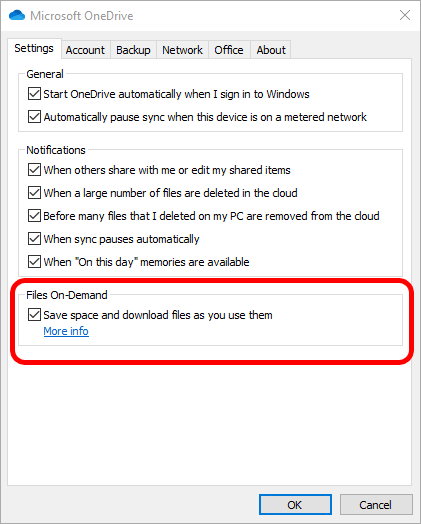Click the Files On-Demand group label
Screen dimensions: 421x524
click(x=67, y=295)
